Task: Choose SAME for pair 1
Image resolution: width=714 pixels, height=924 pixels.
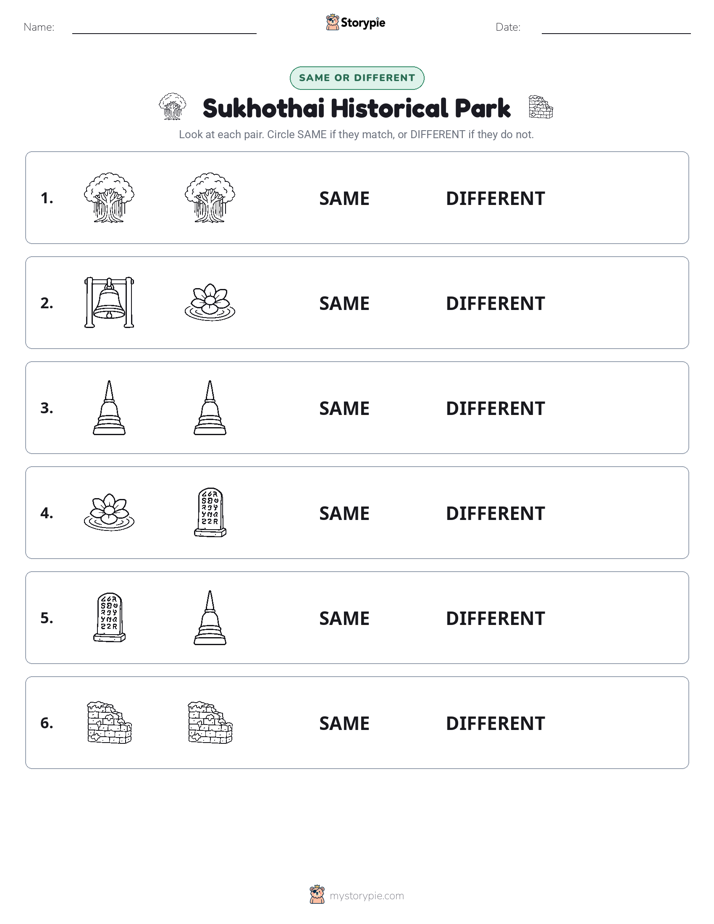Action: coord(344,198)
